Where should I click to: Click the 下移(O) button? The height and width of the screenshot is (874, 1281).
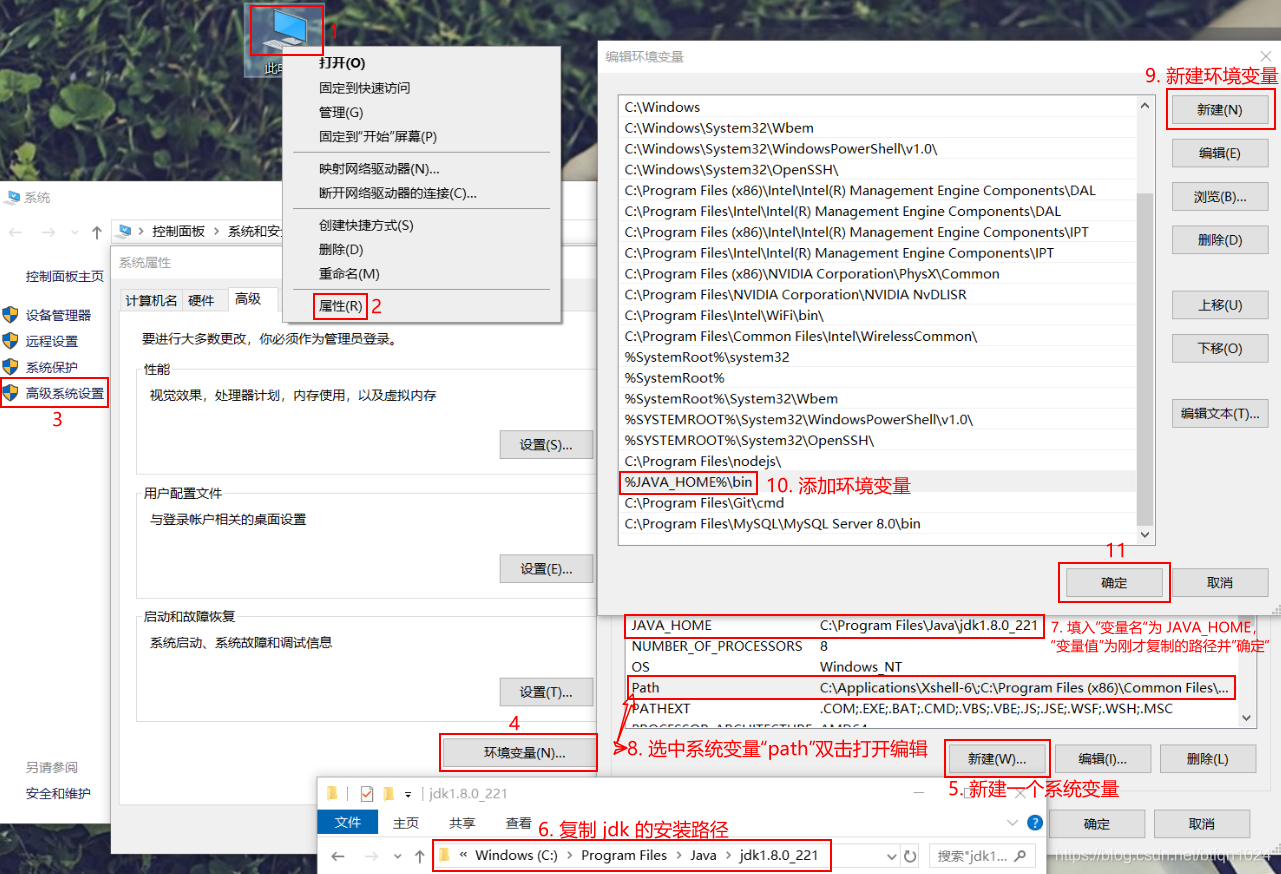(x=1220, y=348)
